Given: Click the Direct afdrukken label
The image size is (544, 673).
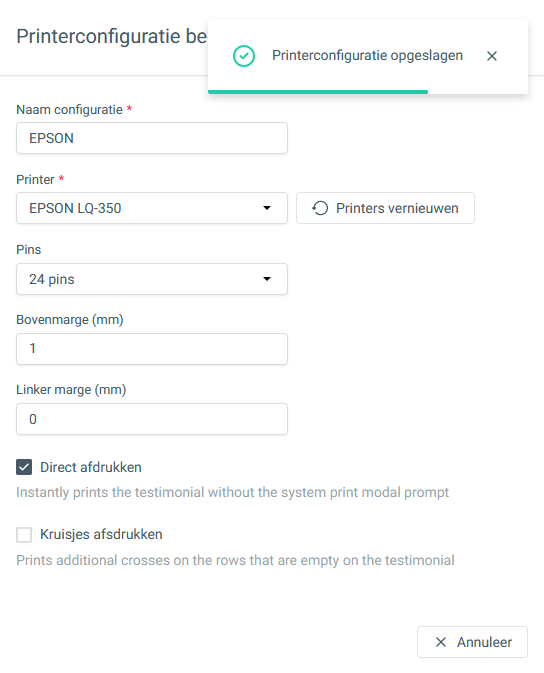Looking at the screenshot, I should pos(91,467).
